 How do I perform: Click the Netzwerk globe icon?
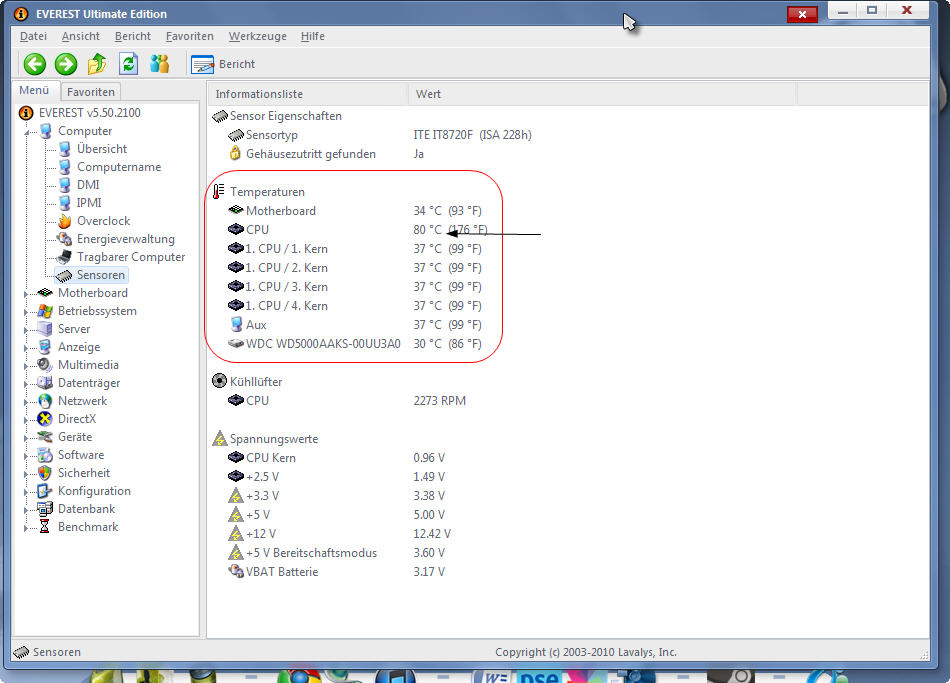(x=45, y=401)
